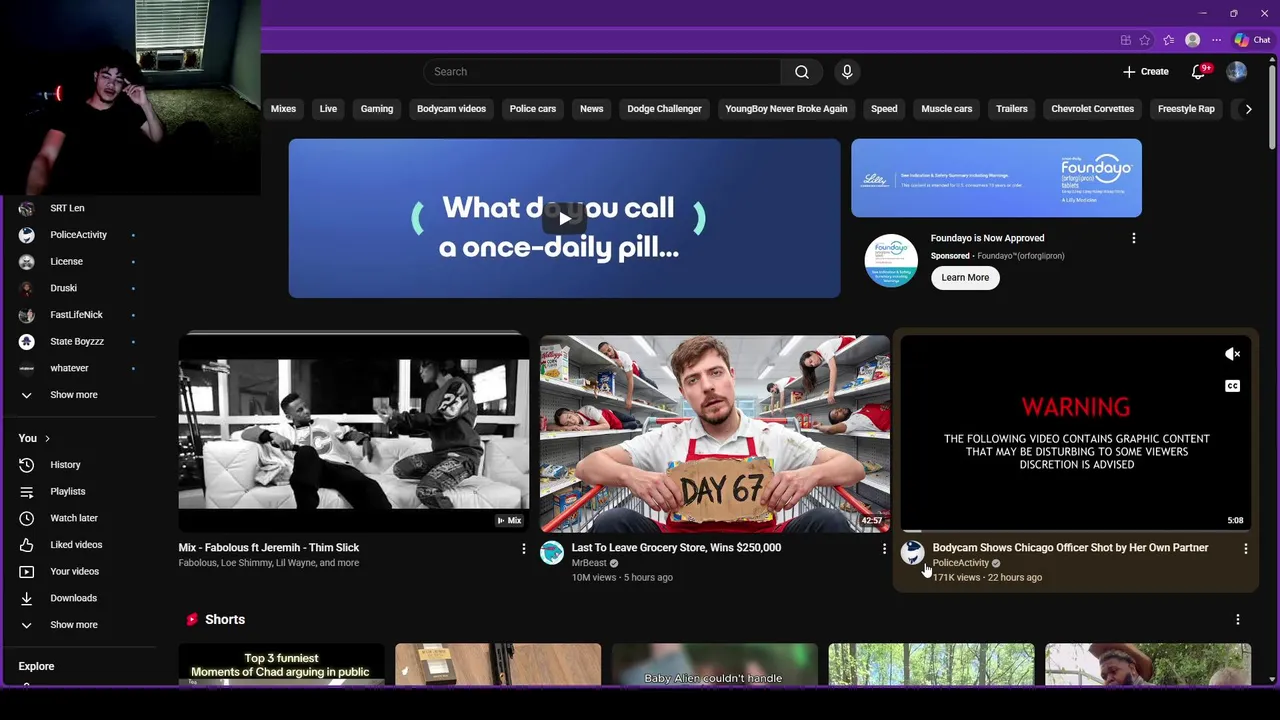
Task: Select the Dodge Challenger chip
Action: 664,109
